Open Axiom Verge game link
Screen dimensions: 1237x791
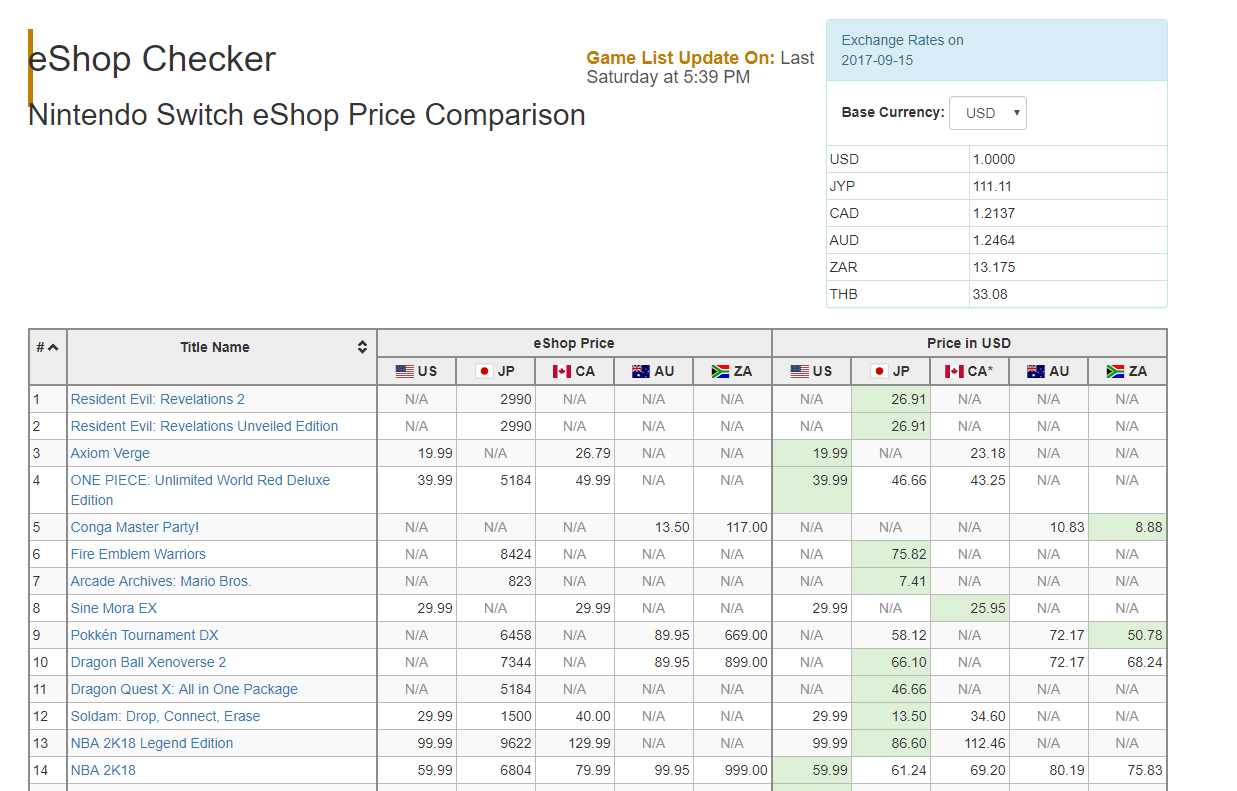tap(110, 453)
